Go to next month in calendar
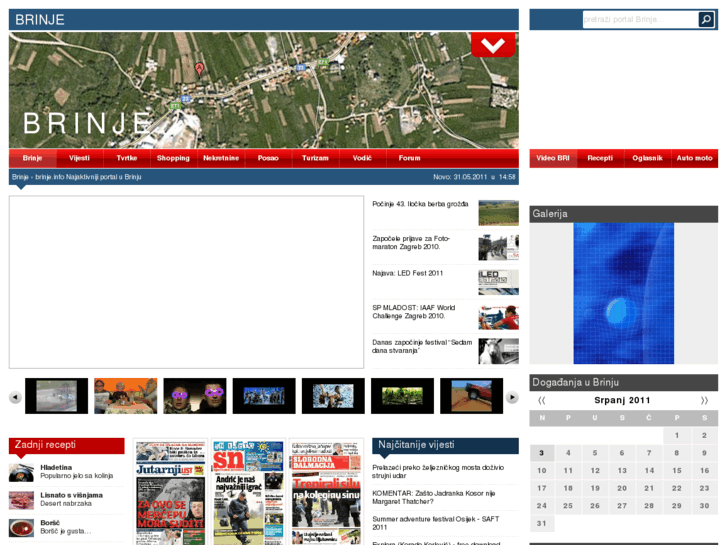Image resolution: width=727 pixels, height=545 pixels. [704, 400]
